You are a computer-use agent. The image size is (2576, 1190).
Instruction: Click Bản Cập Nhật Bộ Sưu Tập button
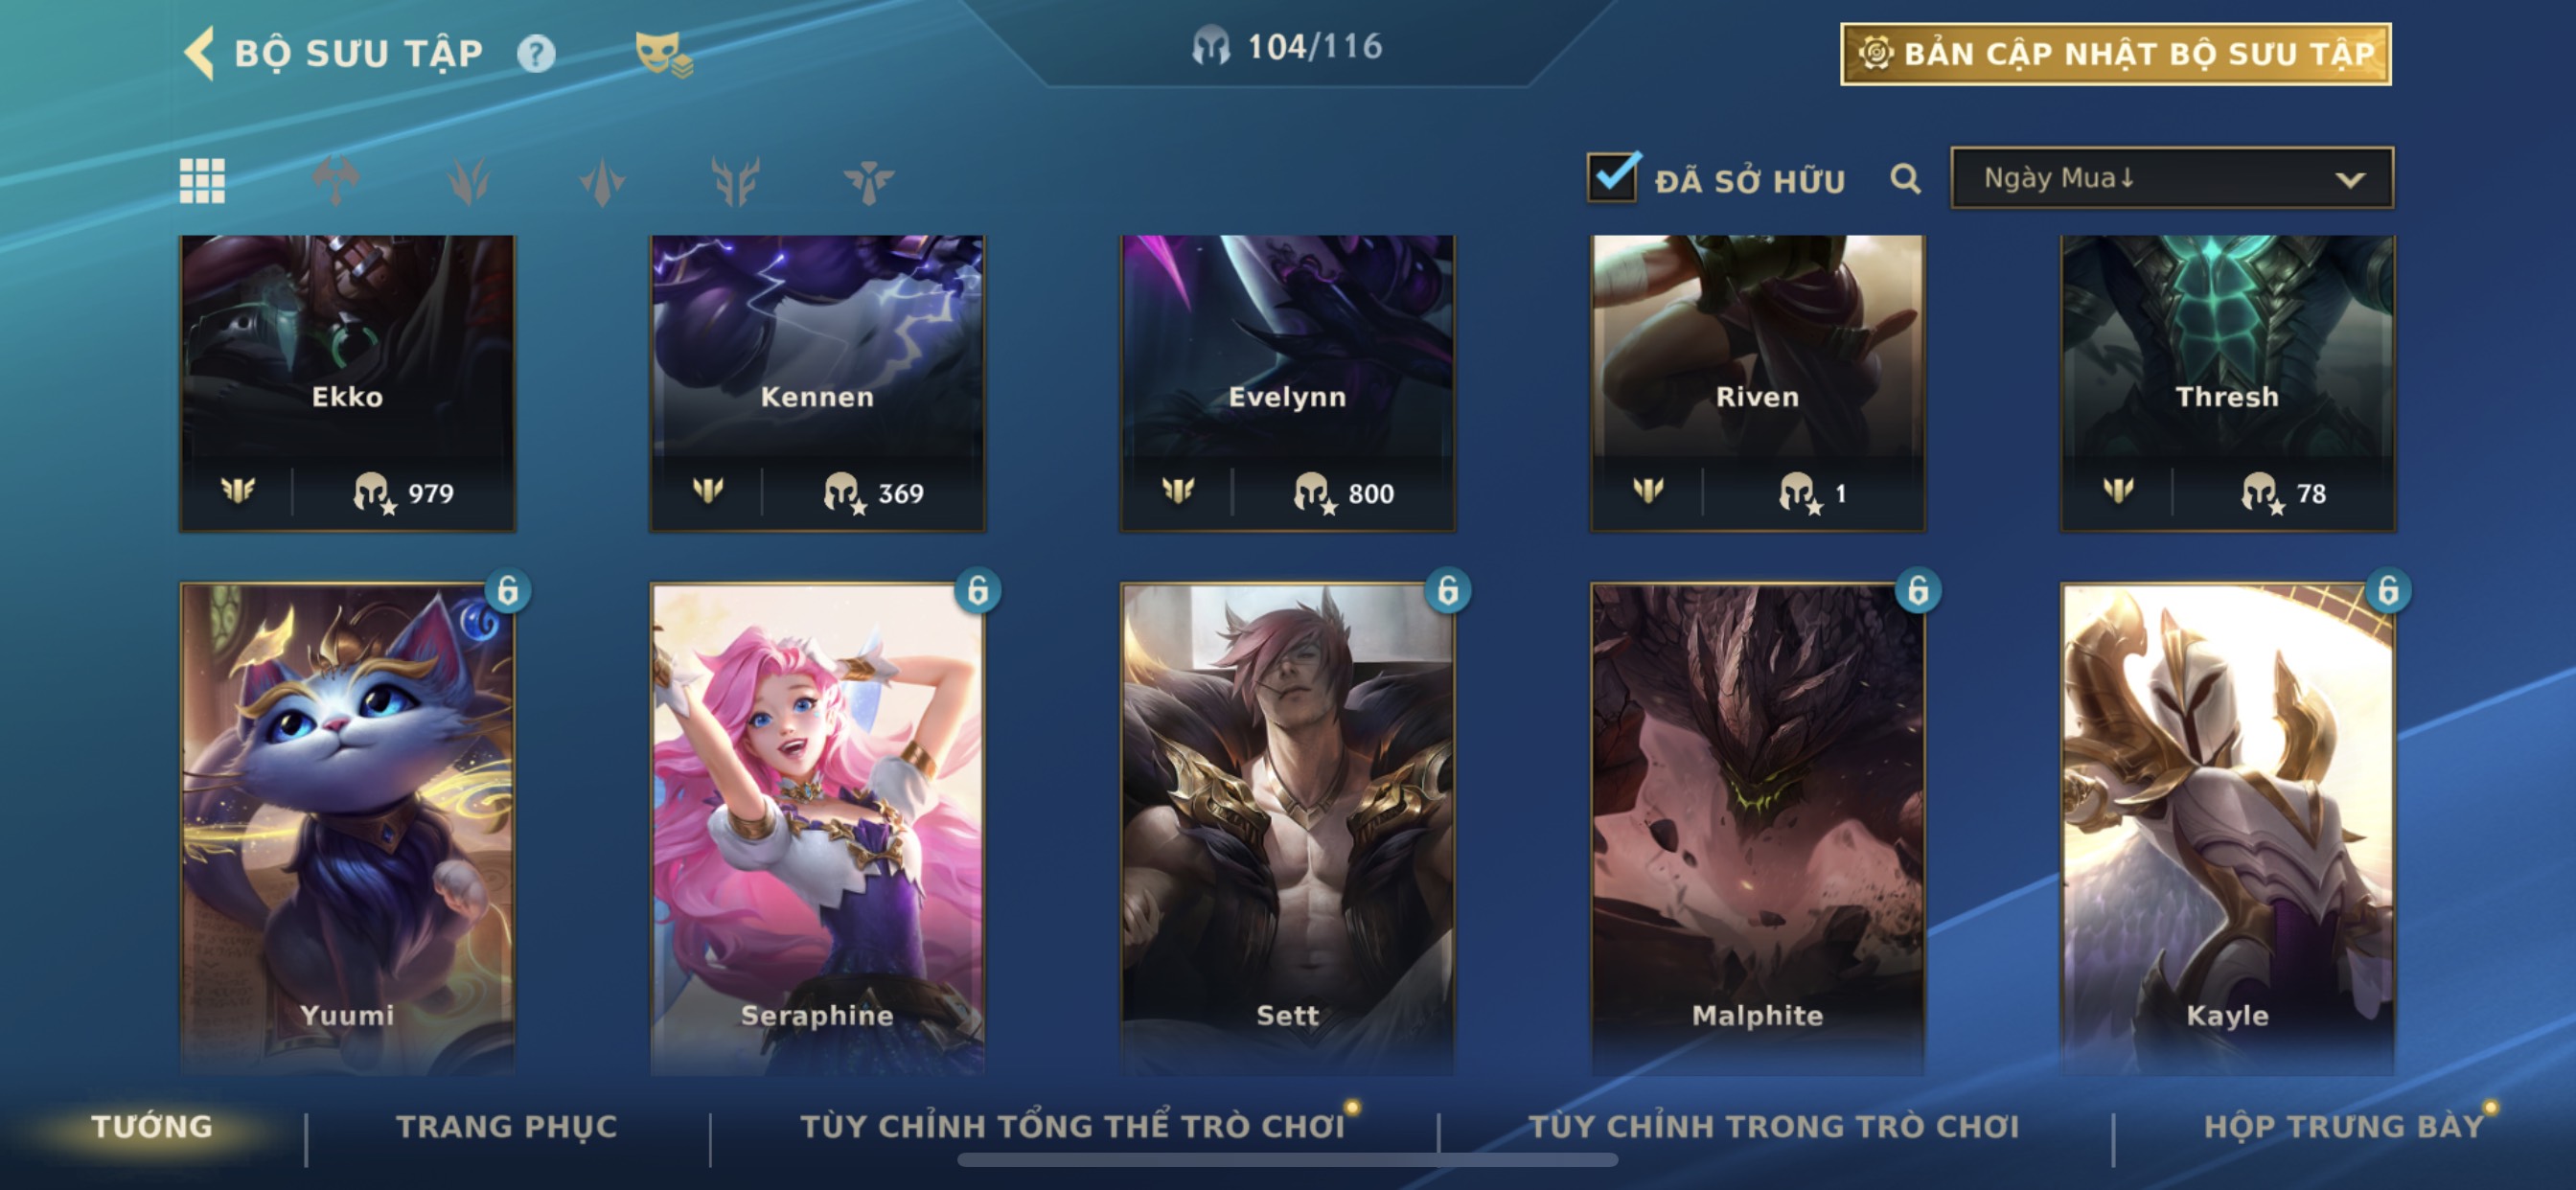click(2115, 54)
